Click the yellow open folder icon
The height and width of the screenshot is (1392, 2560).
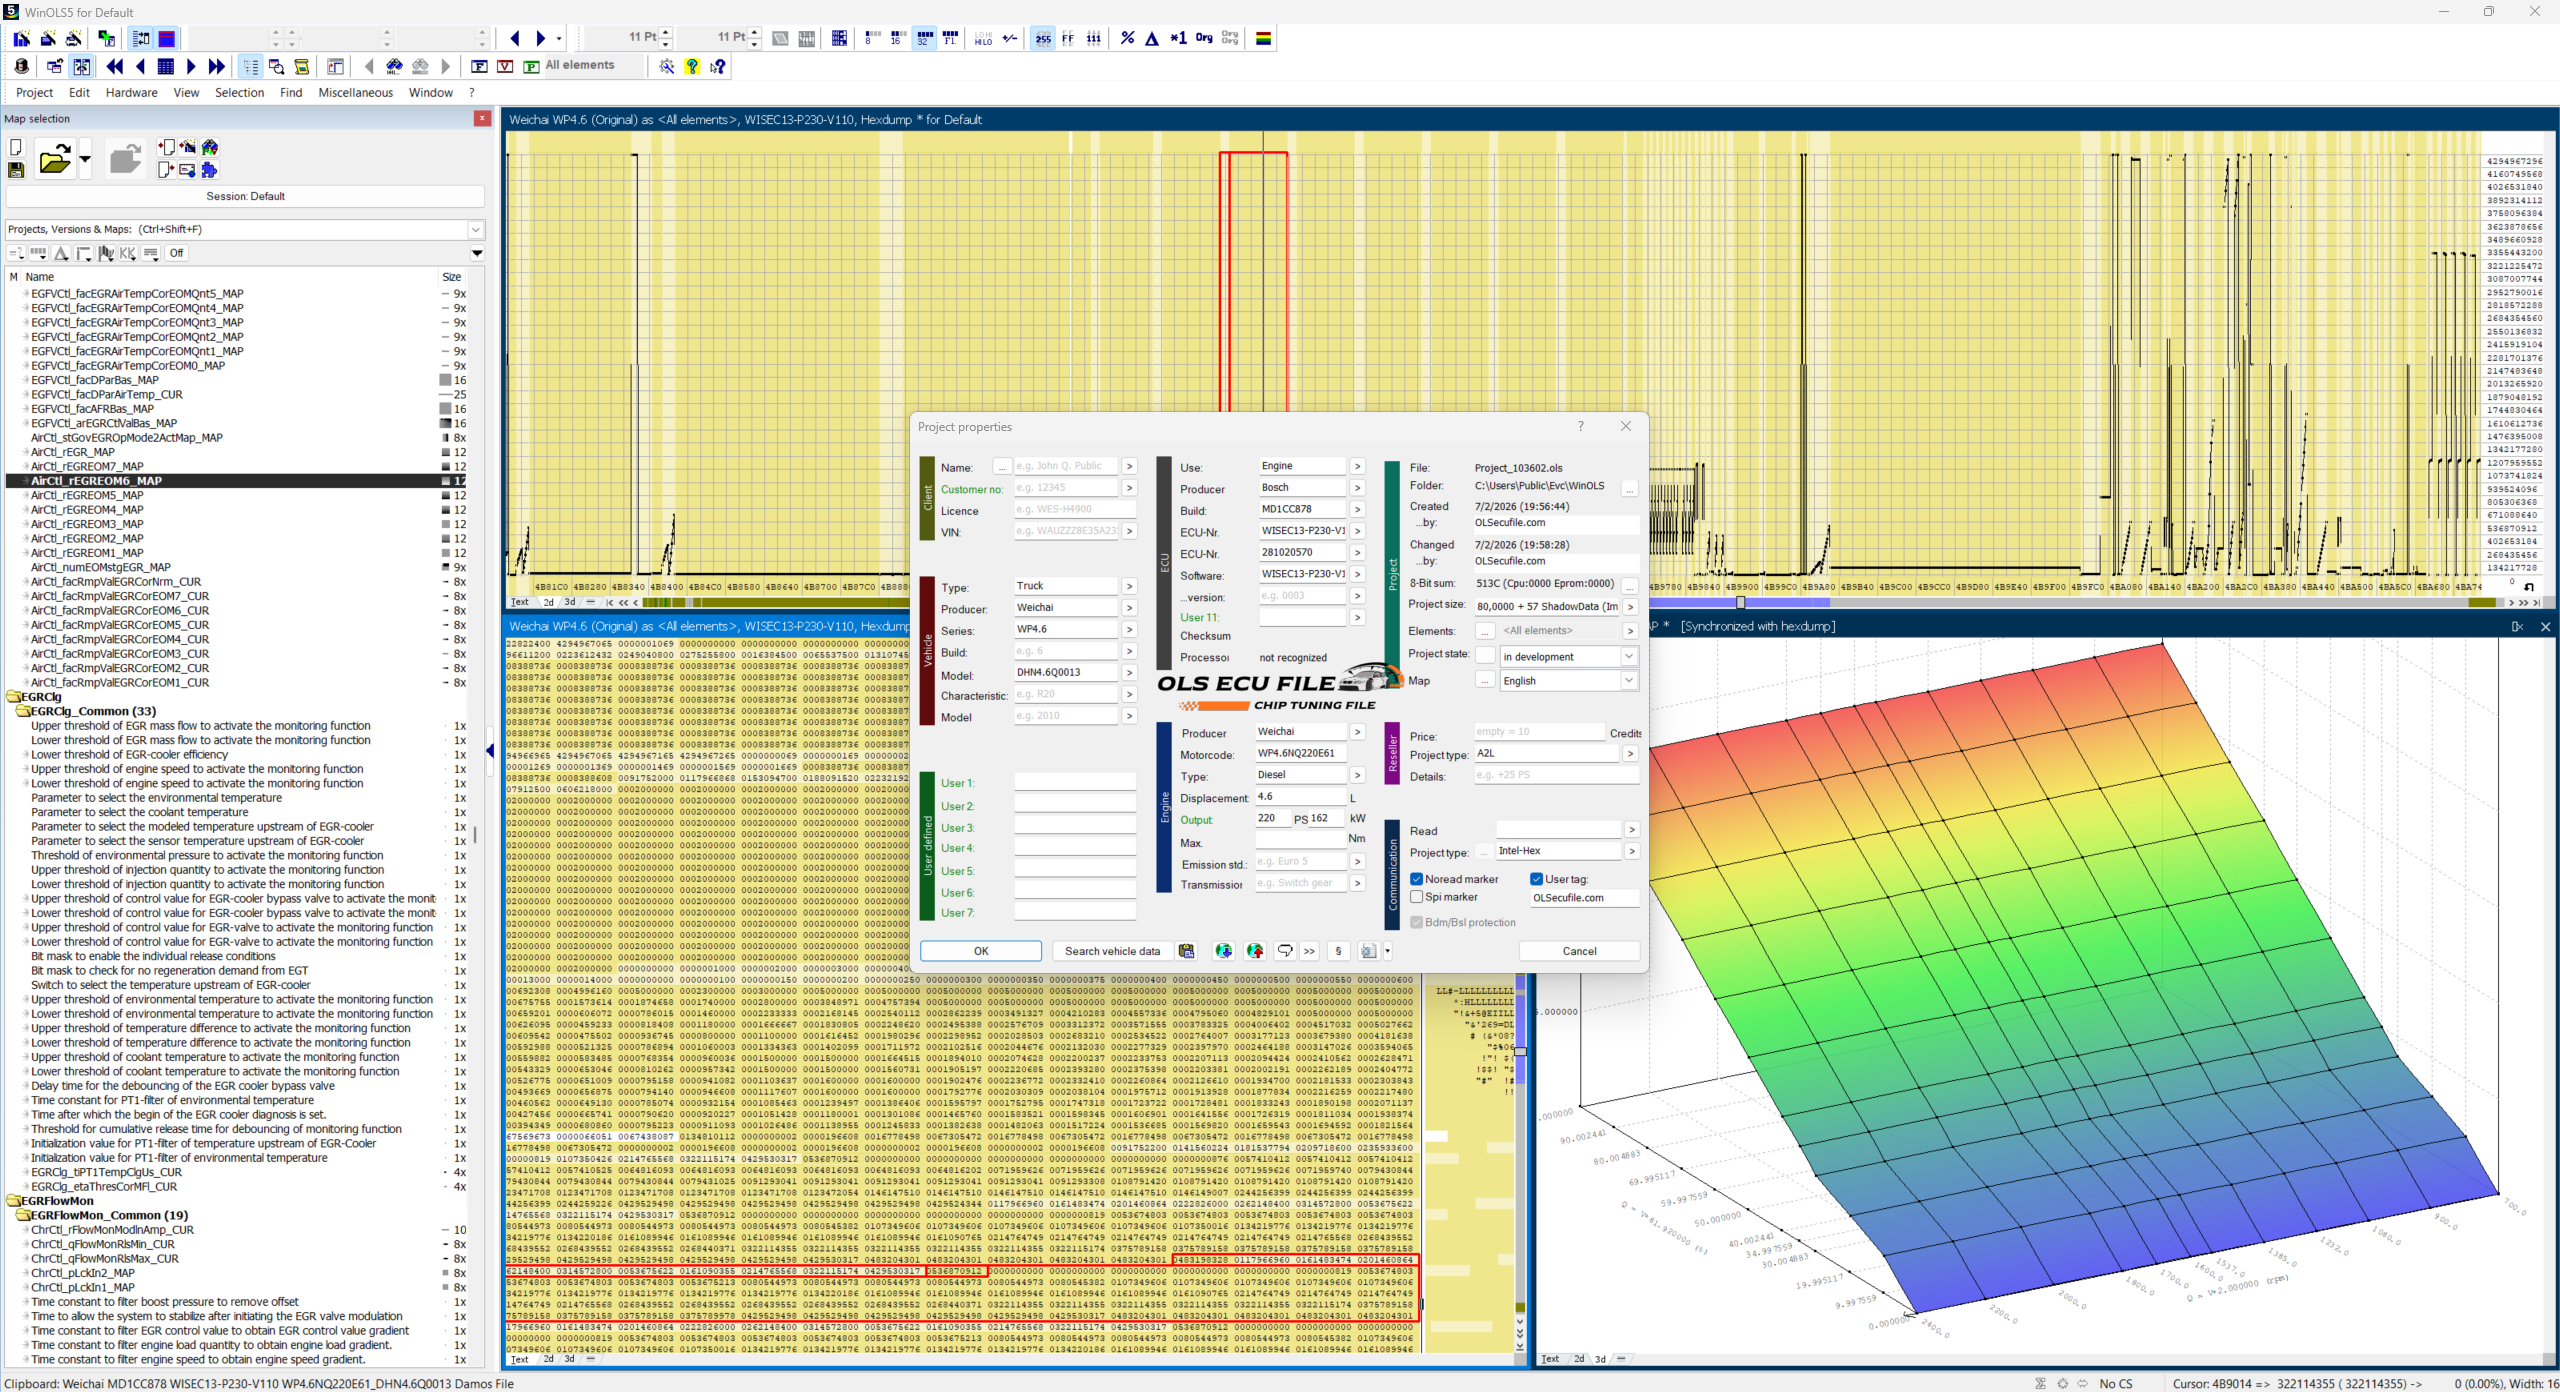pyautogui.click(x=55, y=159)
